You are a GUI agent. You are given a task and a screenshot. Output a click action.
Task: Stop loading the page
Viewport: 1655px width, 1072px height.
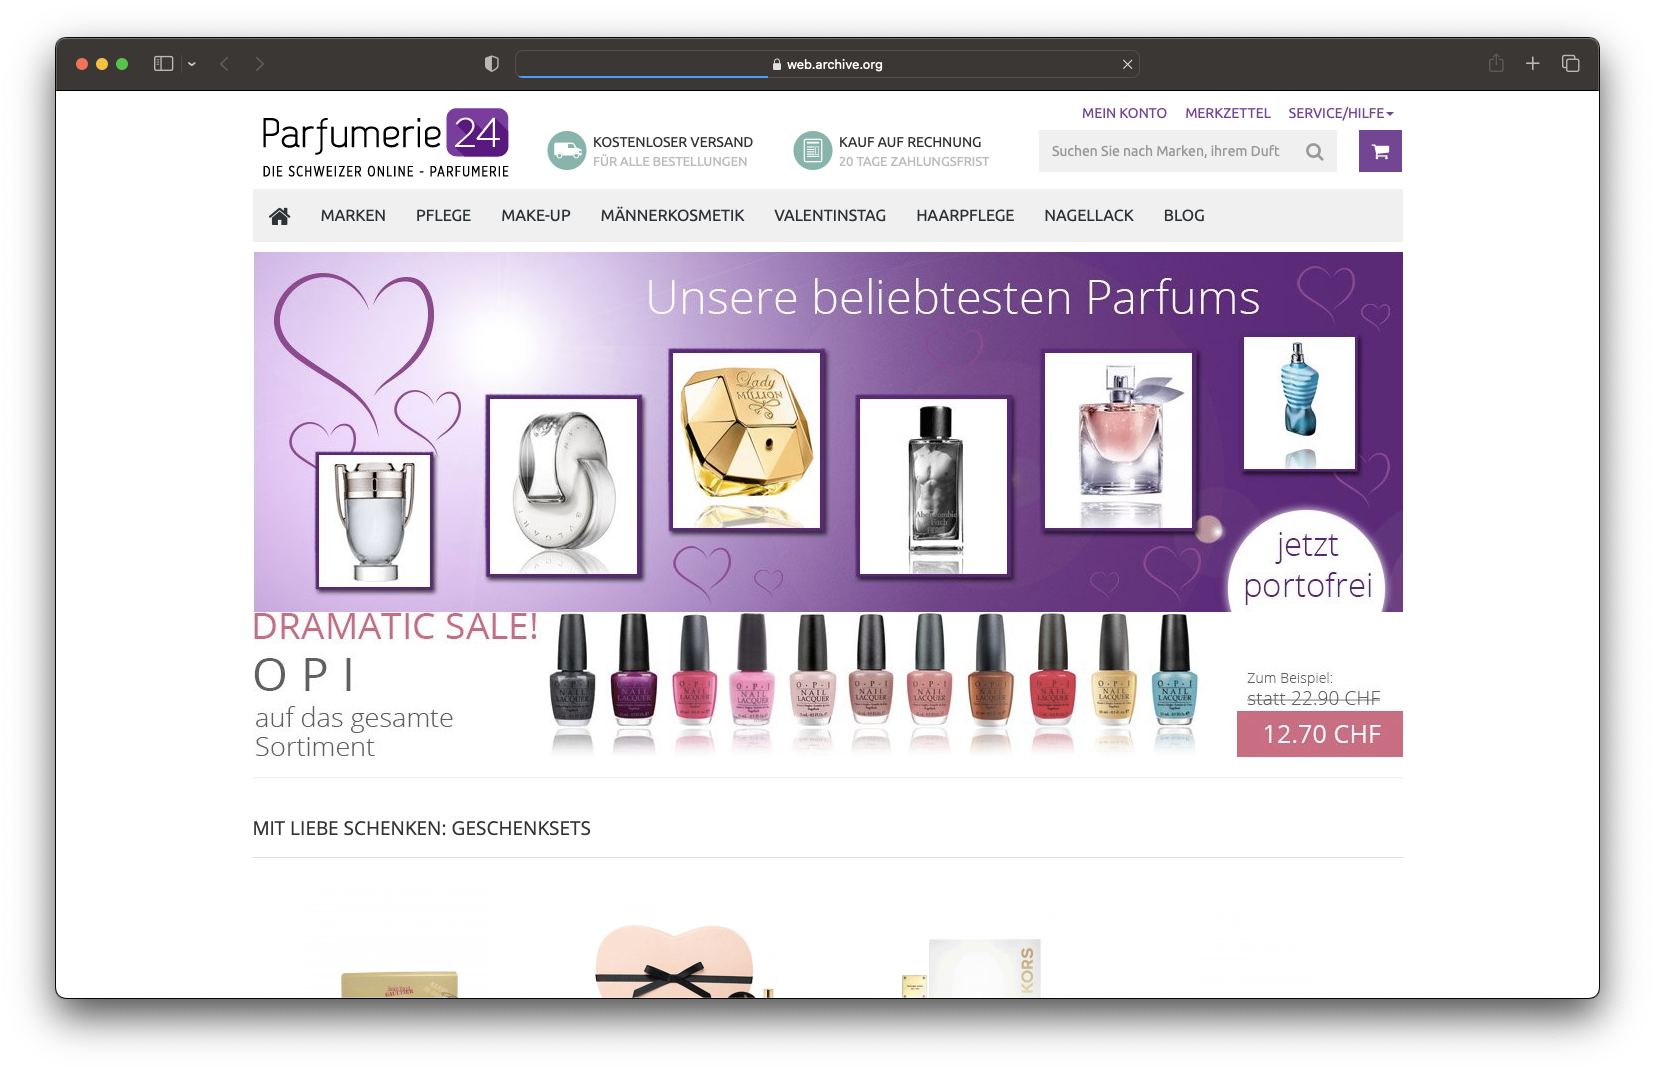[1127, 64]
